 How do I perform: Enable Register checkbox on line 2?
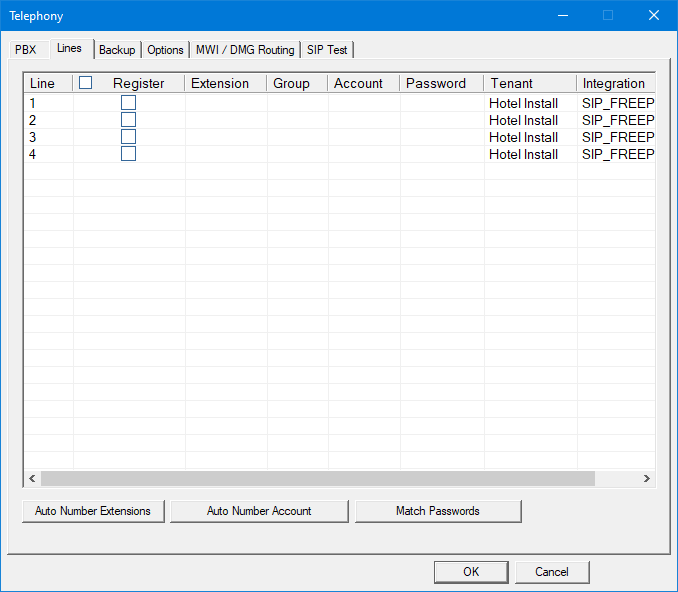coord(128,120)
